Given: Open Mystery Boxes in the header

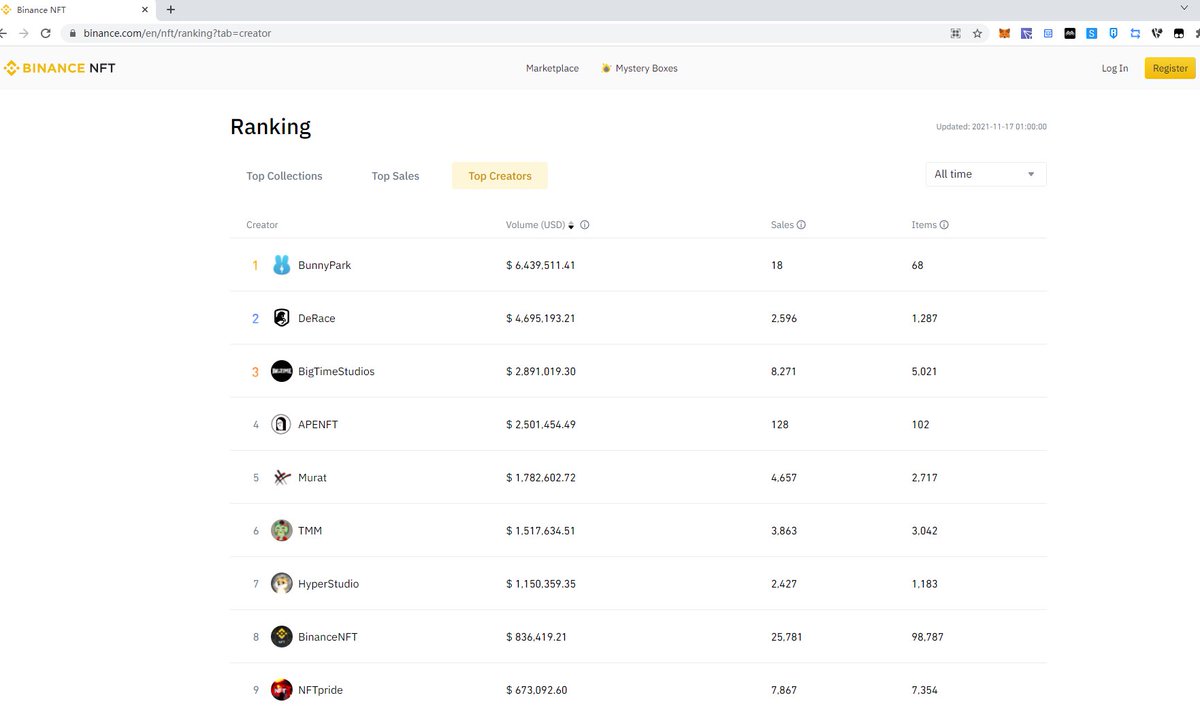Looking at the screenshot, I should click(x=646, y=68).
